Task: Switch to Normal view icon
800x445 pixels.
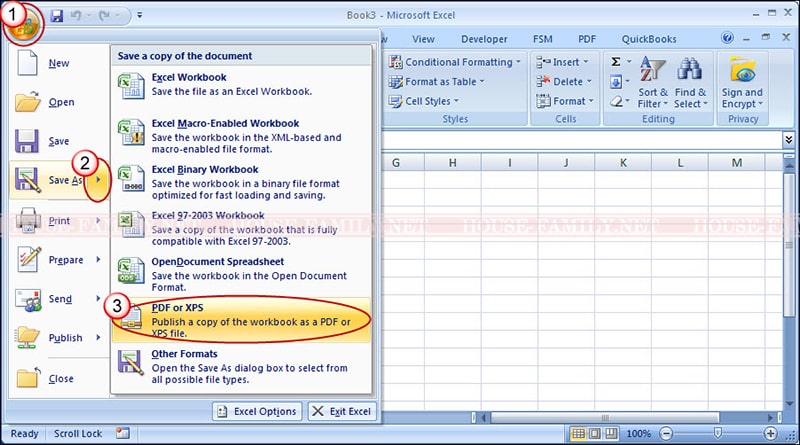Action: pyautogui.click(x=578, y=434)
